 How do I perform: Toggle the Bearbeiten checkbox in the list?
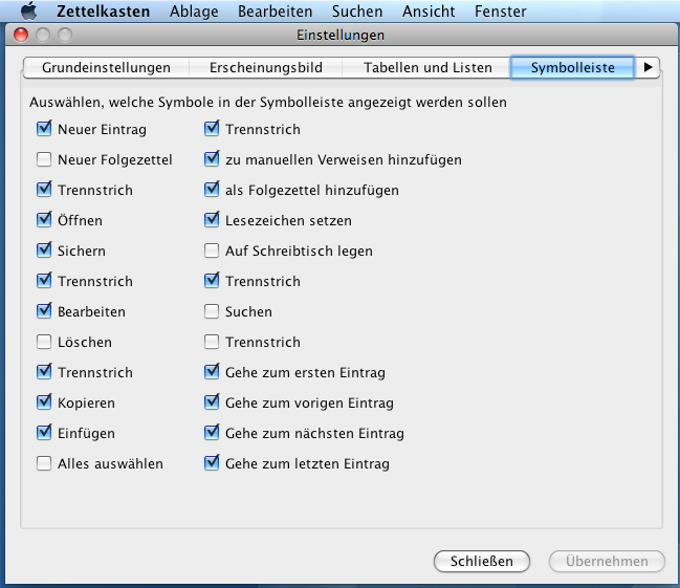pos(44,311)
